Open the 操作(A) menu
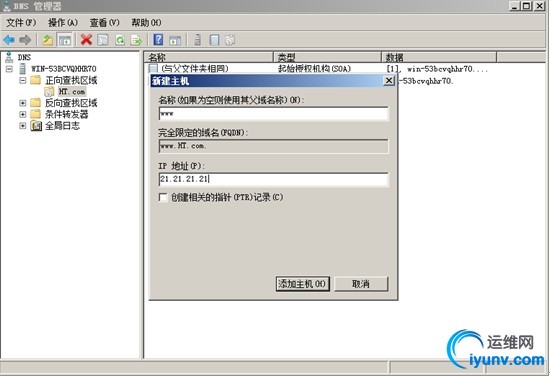550x376 pixels. click(x=63, y=23)
